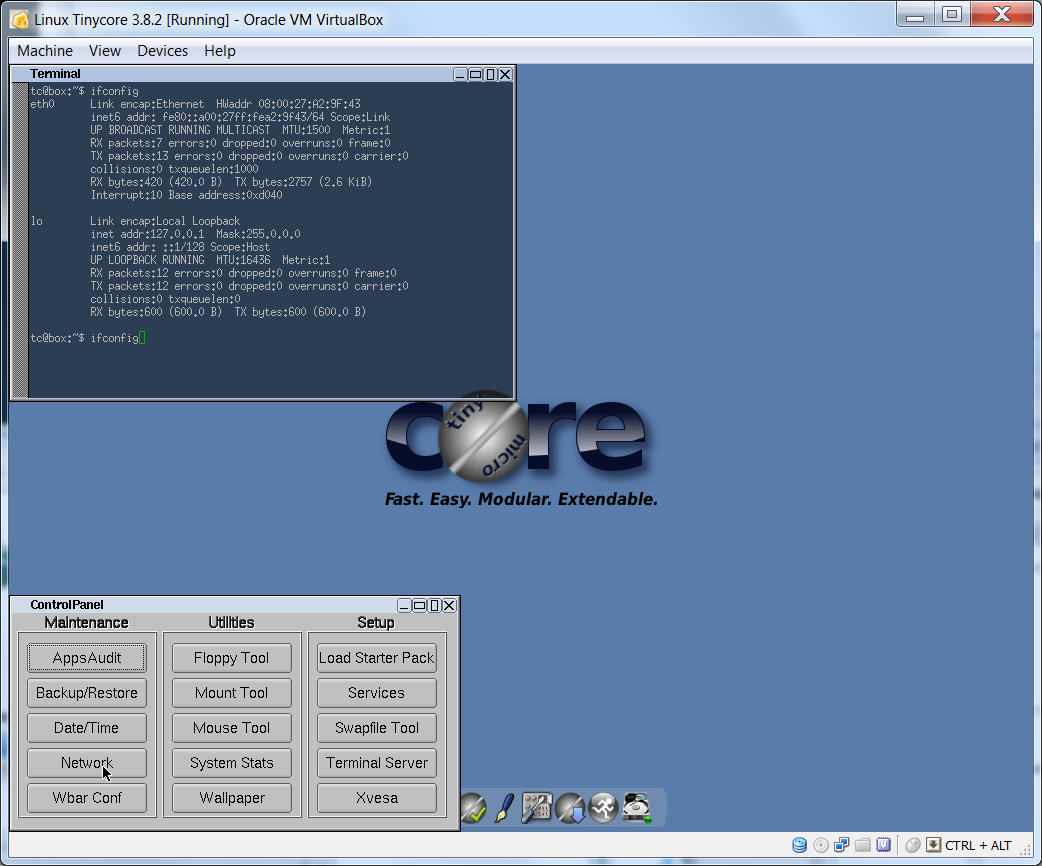Open the Devices menu
Viewport: 1042px width, 866px height.
[x=162, y=51]
